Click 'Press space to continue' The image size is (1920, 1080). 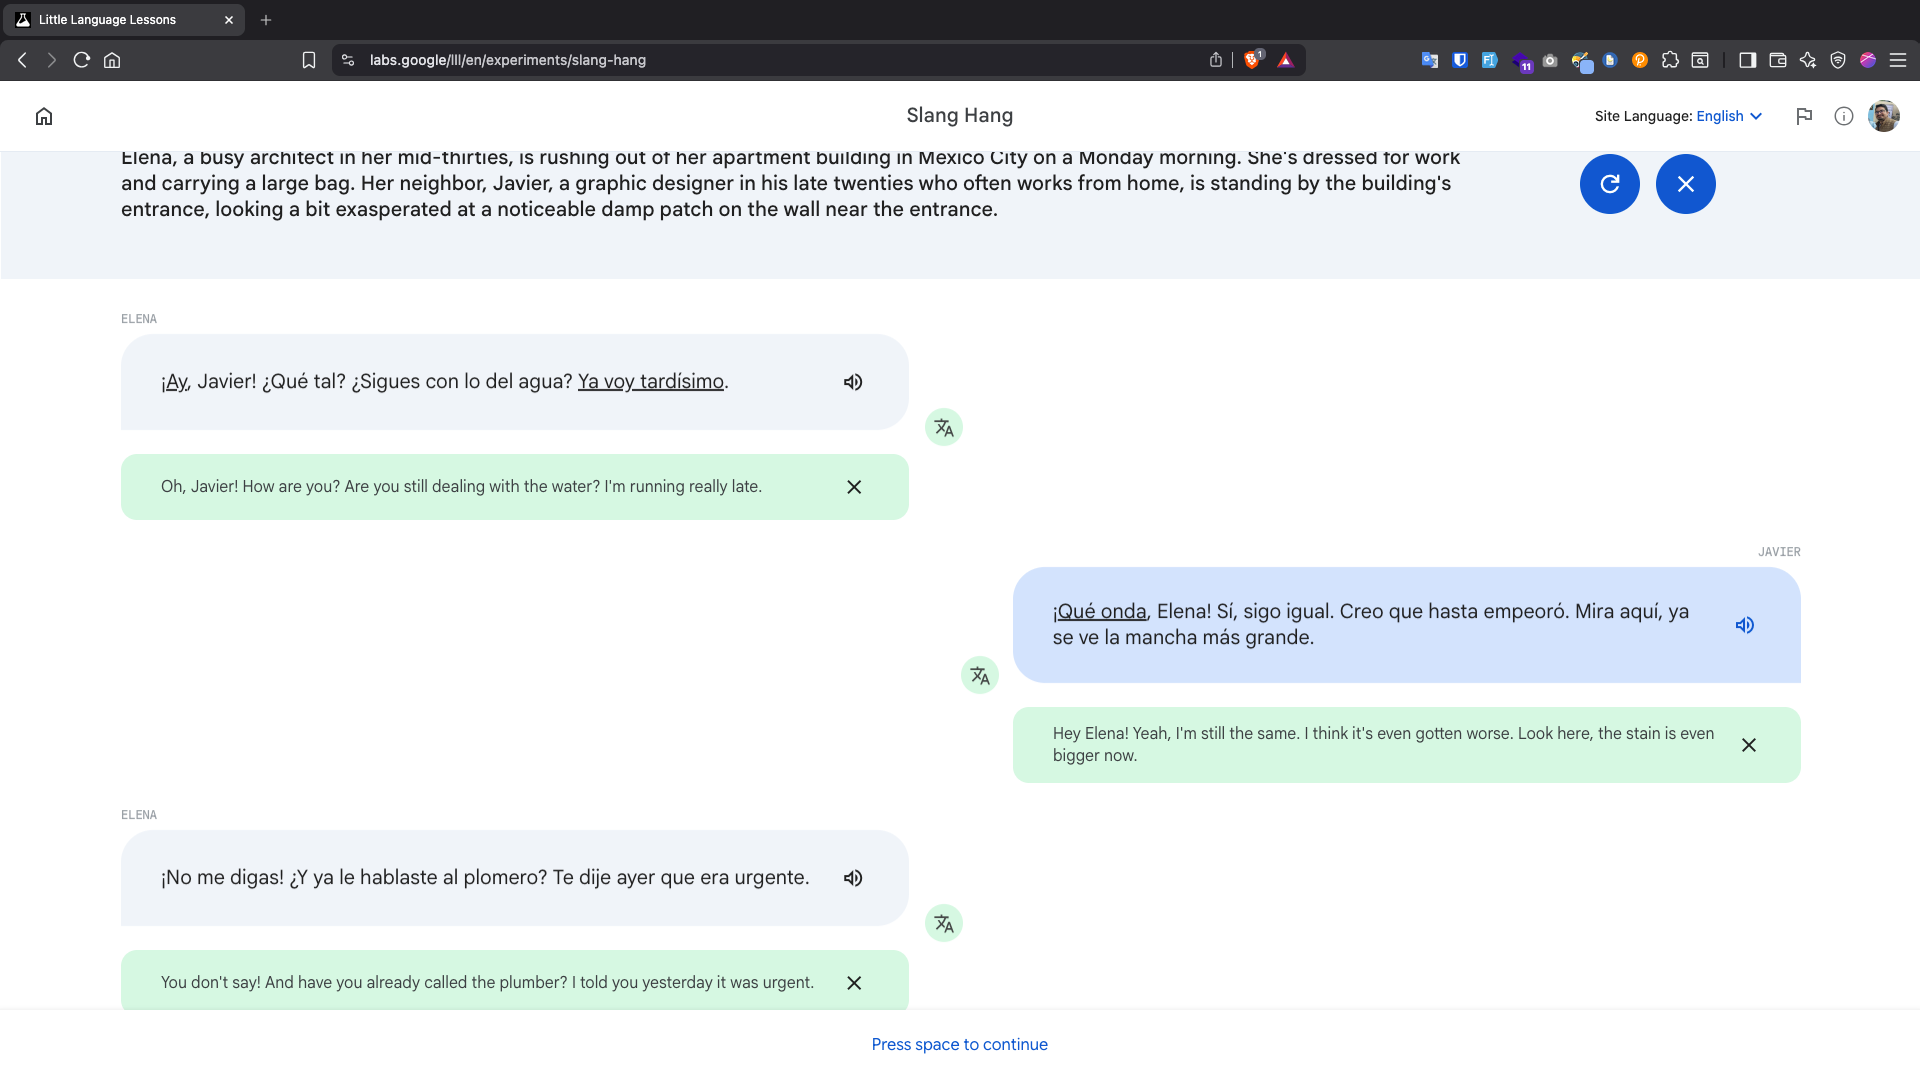960,1044
